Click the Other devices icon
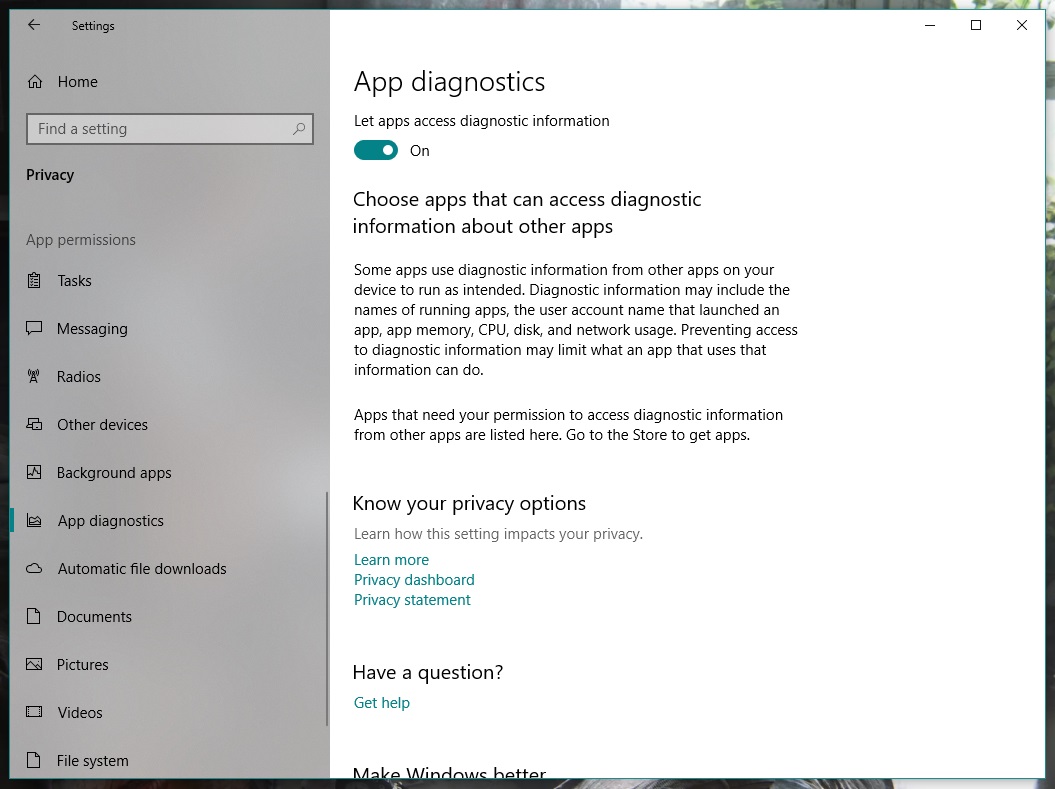1055x789 pixels. (x=35, y=425)
